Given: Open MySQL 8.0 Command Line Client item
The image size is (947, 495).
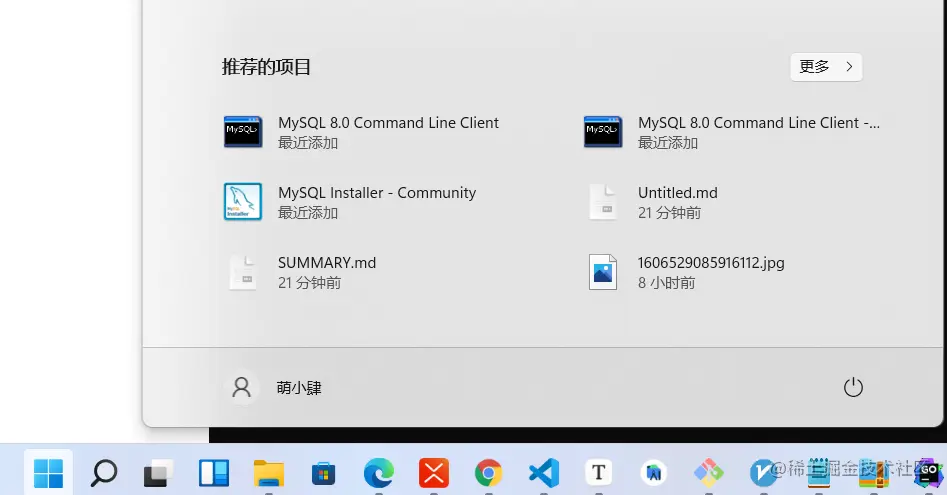Looking at the screenshot, I should coord(362,132).
